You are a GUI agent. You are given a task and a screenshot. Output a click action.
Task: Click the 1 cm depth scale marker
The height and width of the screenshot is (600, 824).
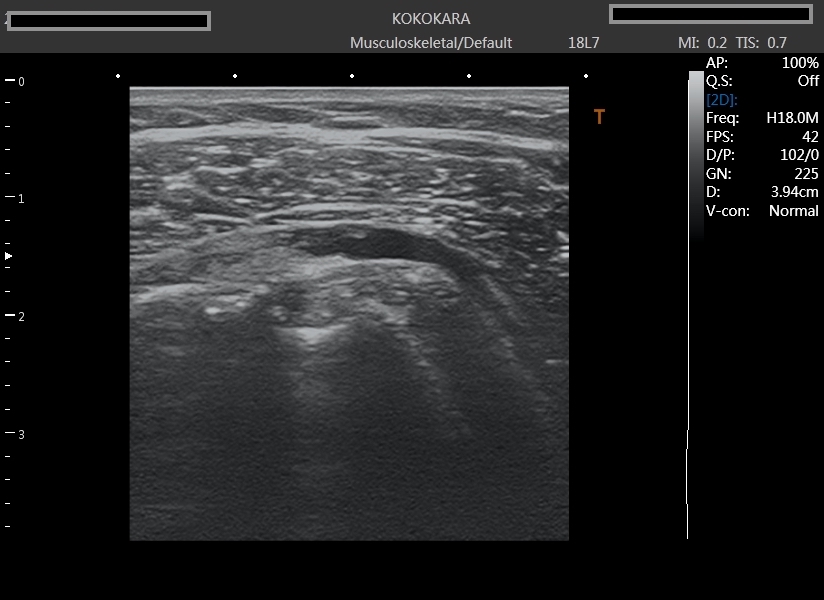15,198
